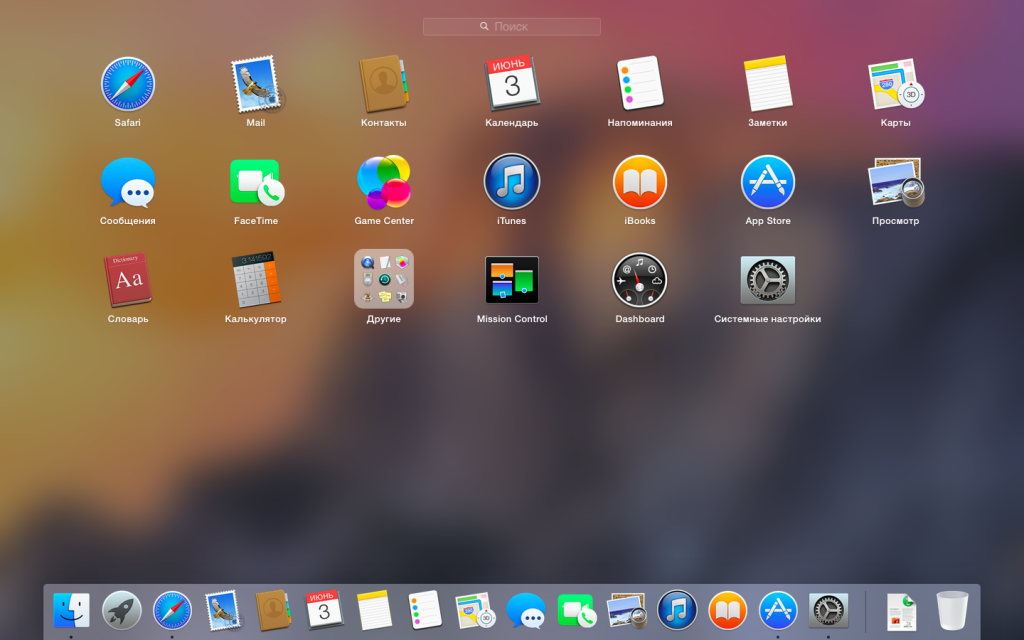Open the Словарь dictionary app
The width and height of the screenshot is (1024, 640).
(127, 280)
